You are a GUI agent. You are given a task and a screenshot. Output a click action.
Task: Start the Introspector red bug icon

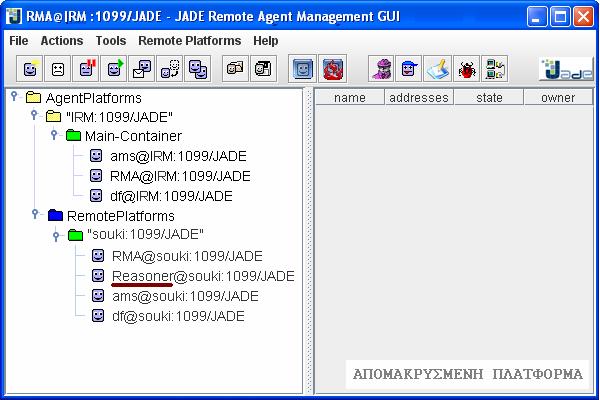coord(466,69)
